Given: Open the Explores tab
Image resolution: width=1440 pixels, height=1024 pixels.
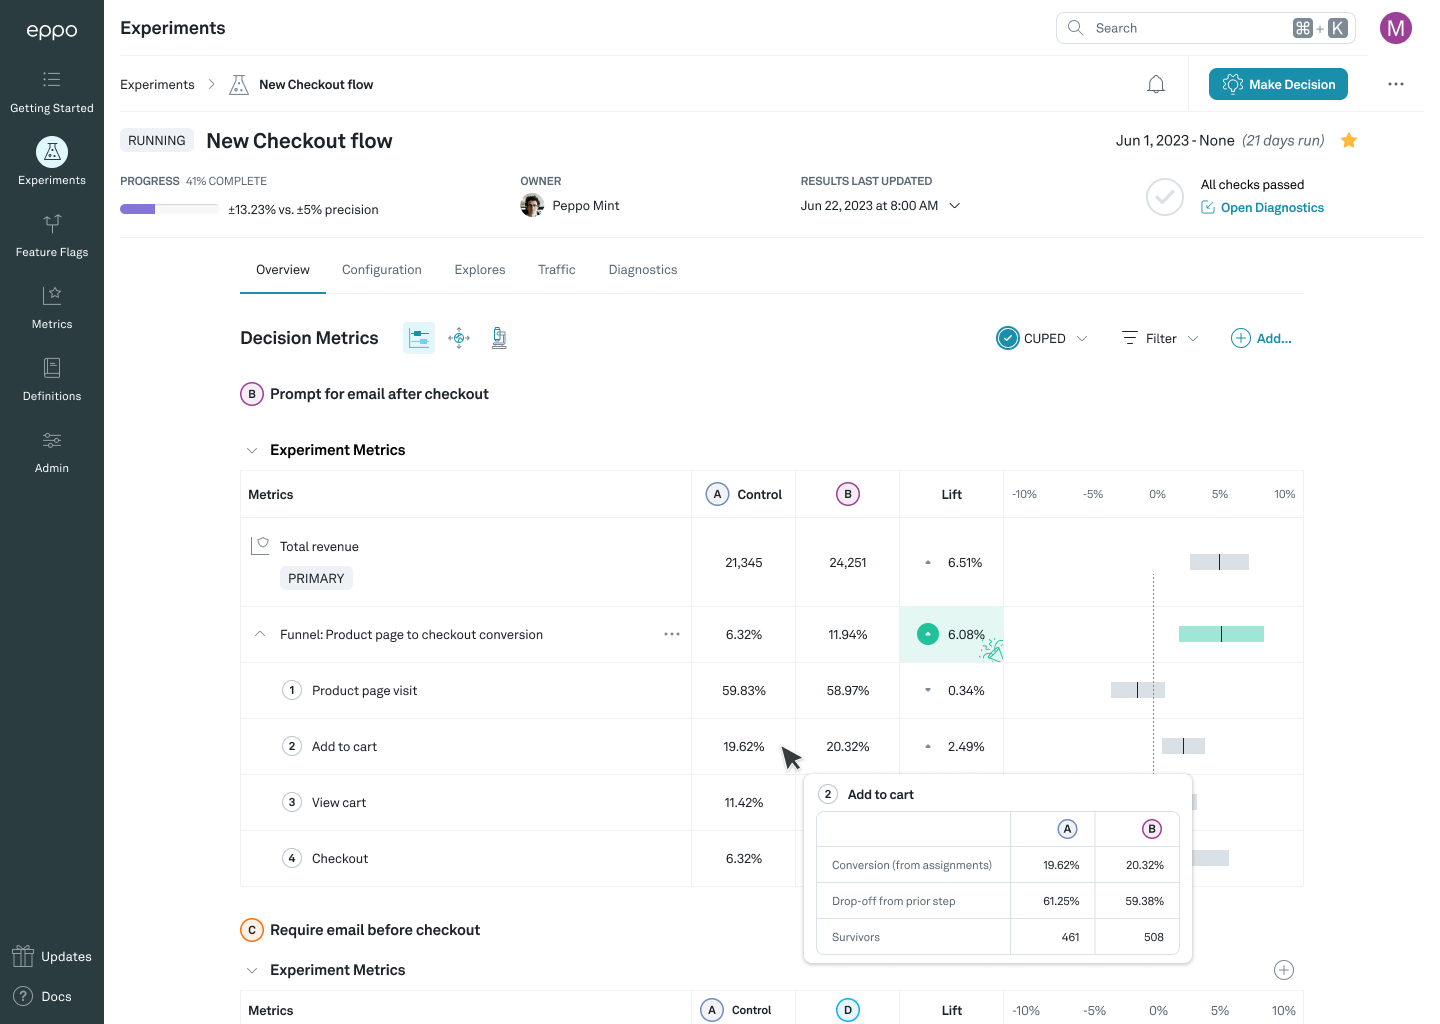Looking at the screenshot, I should (x=480, y=270).
